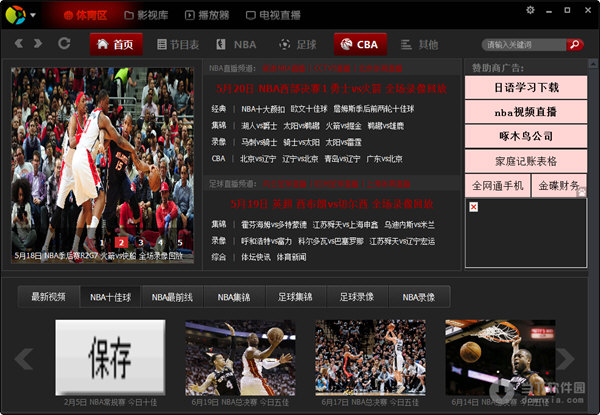Open the 其他 other section

click(x=419, y=45)
